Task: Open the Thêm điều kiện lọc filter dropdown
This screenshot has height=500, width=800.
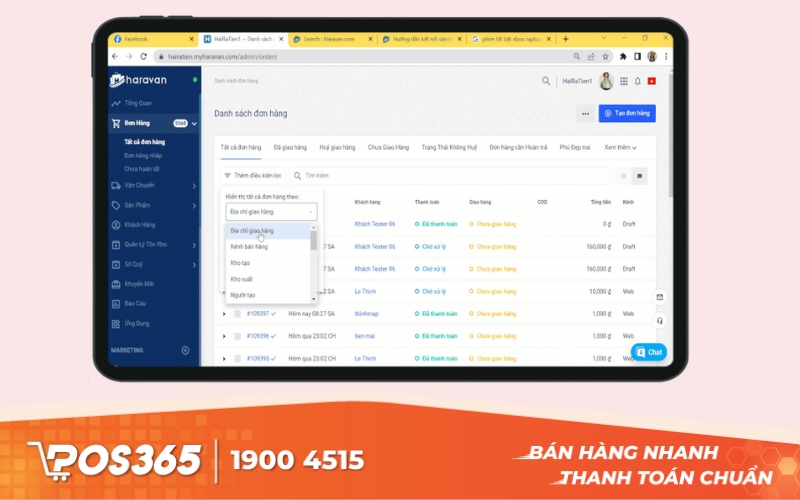Action: [x=253, y=176]
